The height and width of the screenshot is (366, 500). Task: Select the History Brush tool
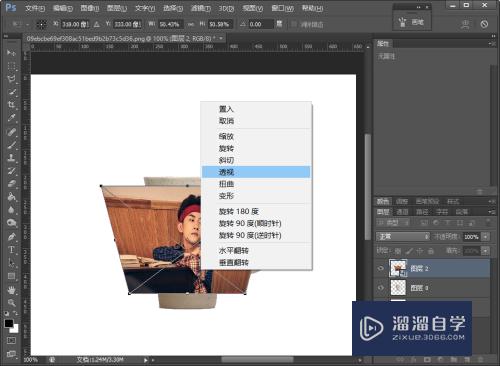11,171
